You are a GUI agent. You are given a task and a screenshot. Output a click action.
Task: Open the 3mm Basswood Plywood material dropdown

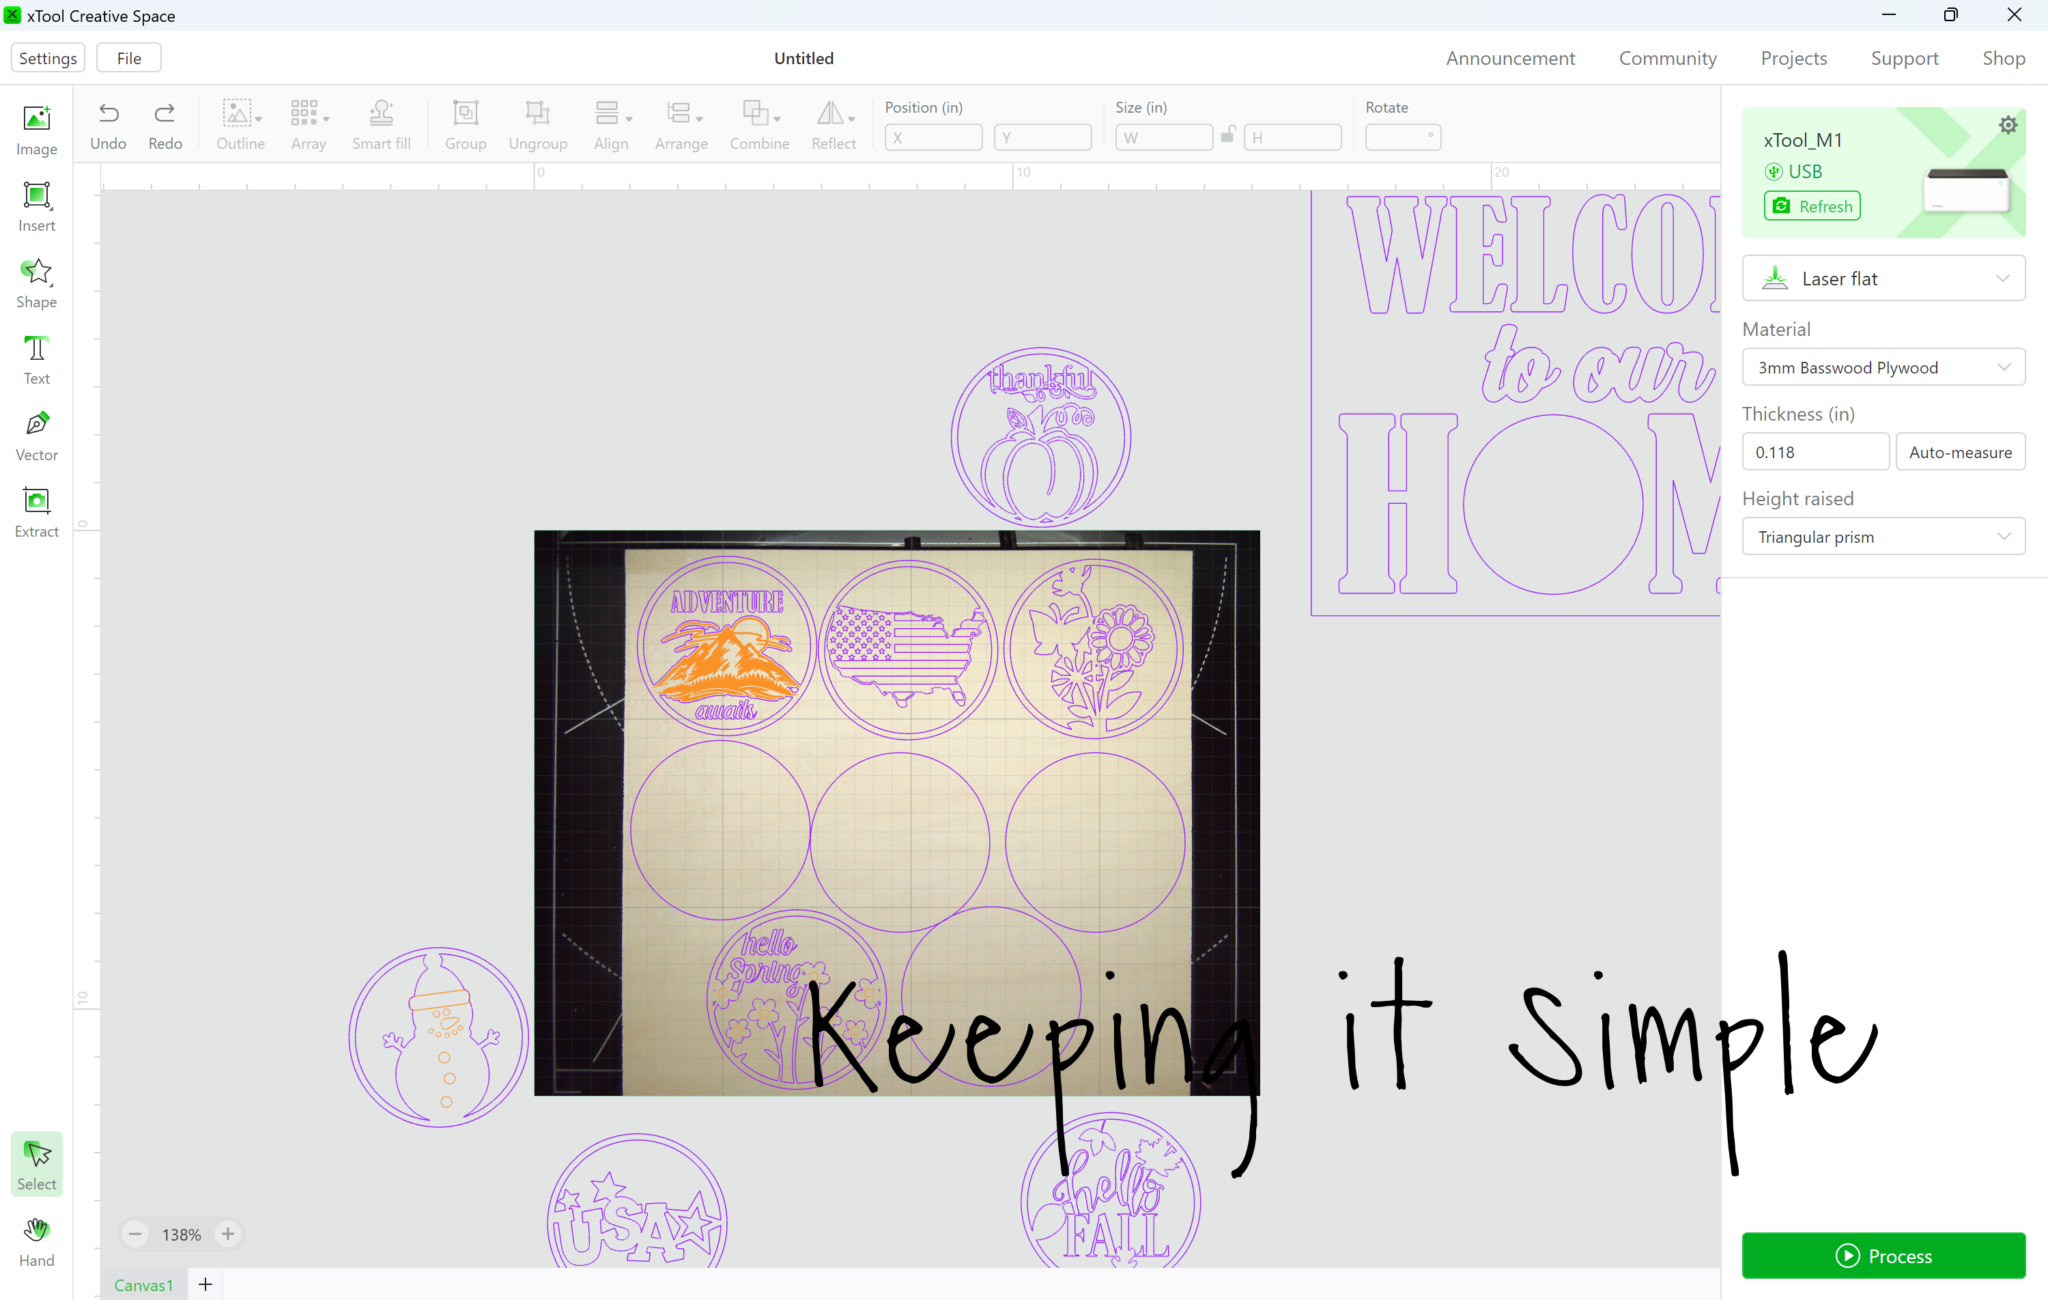click(x=1883, y=368)
